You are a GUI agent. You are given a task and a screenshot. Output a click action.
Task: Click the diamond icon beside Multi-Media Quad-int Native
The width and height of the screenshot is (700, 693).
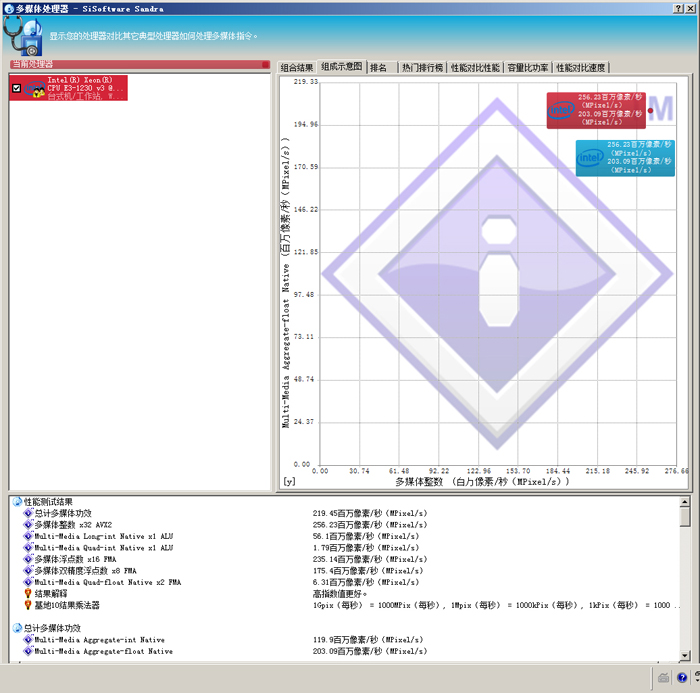[28, 548]
